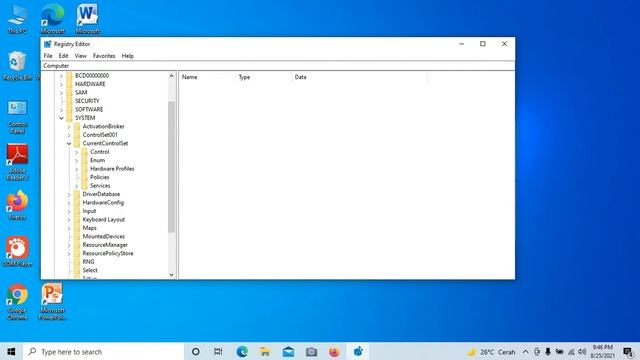
Task: Click the volume icon in system tray
Action: pos(582,352)
